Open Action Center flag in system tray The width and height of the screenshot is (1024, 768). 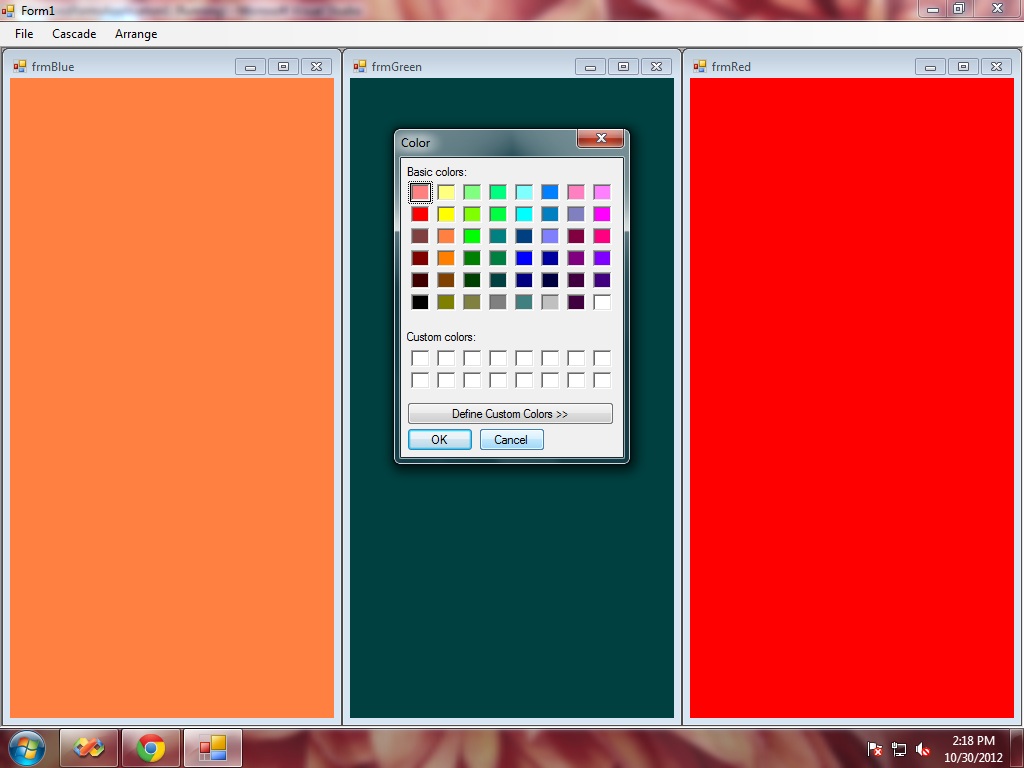tap(875, 749)
